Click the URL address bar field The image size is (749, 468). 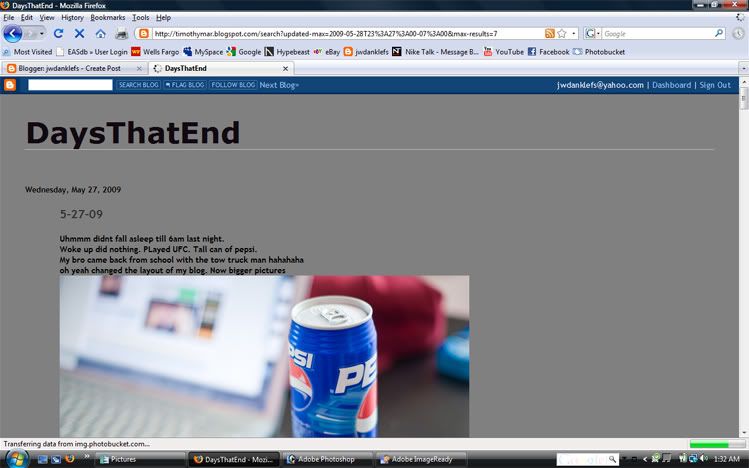coord(348,33)
